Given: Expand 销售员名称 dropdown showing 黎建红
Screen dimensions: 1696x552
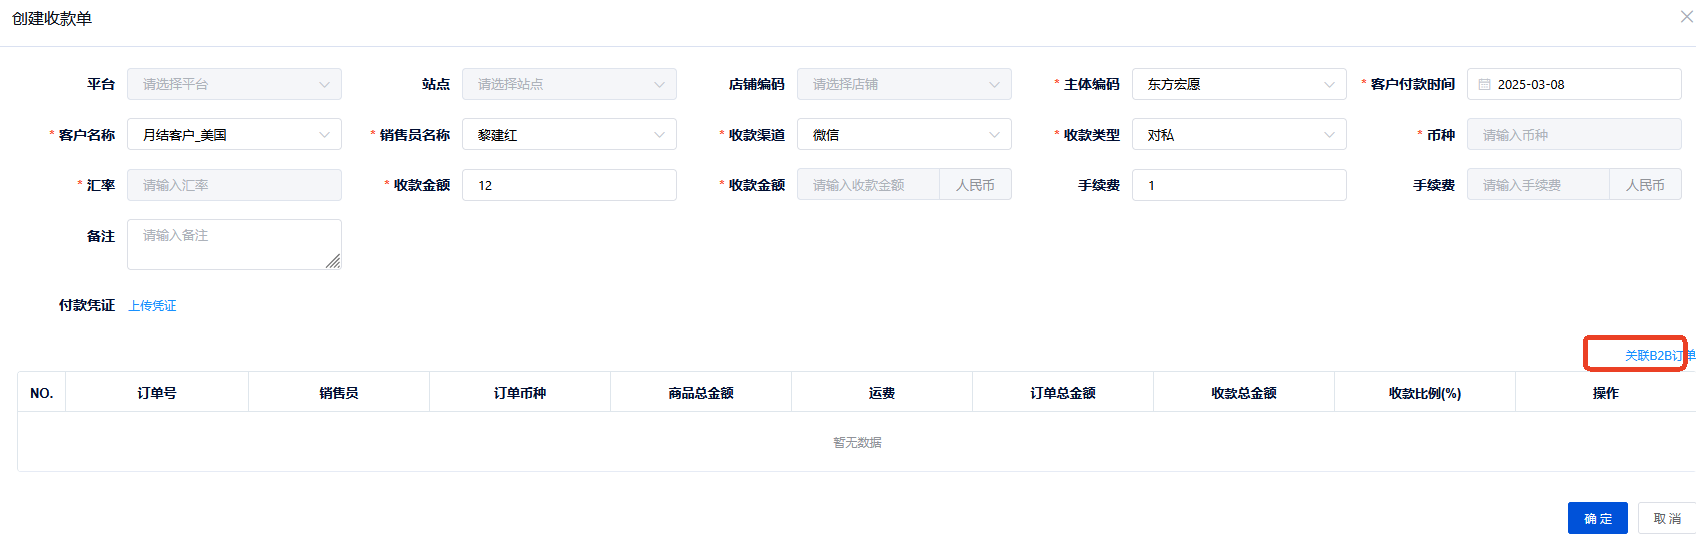Looking at the screenshot, I should click(x=568, y=135).
